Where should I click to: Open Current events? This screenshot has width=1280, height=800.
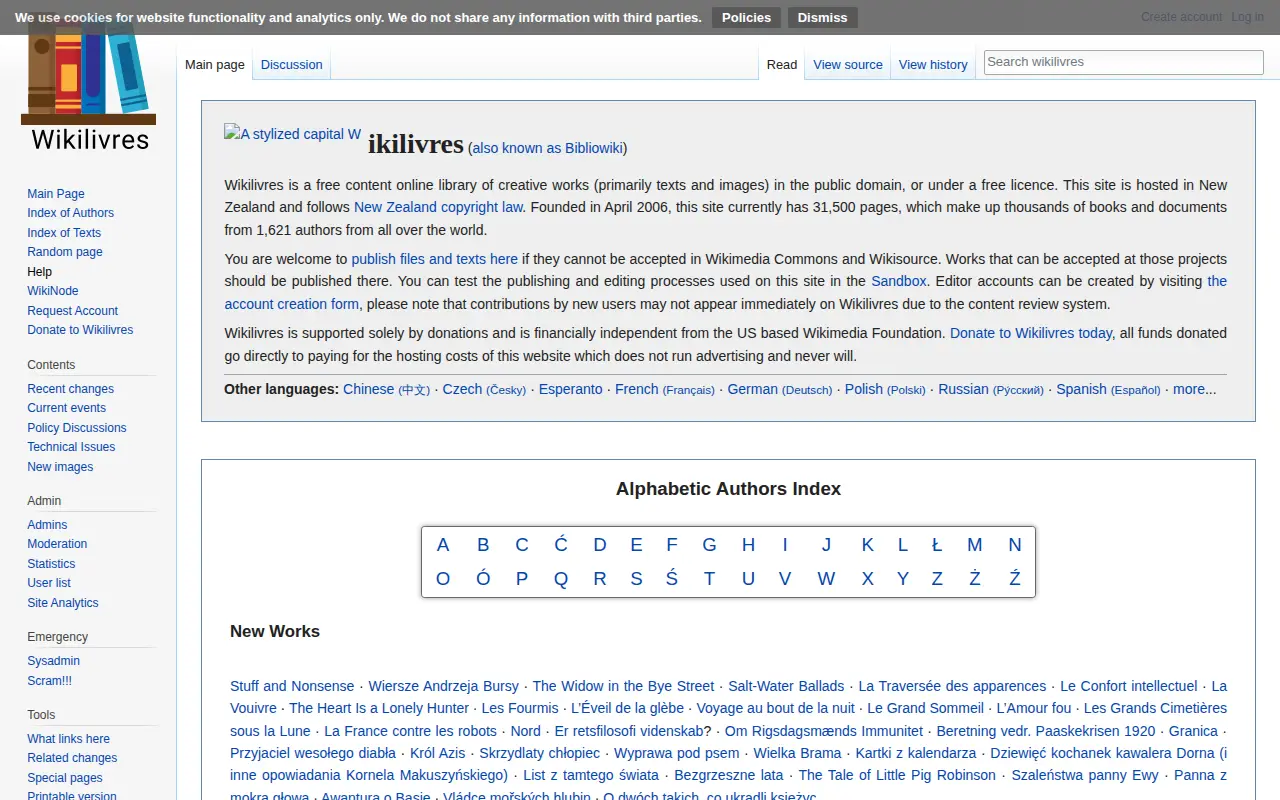click(66, 408)
